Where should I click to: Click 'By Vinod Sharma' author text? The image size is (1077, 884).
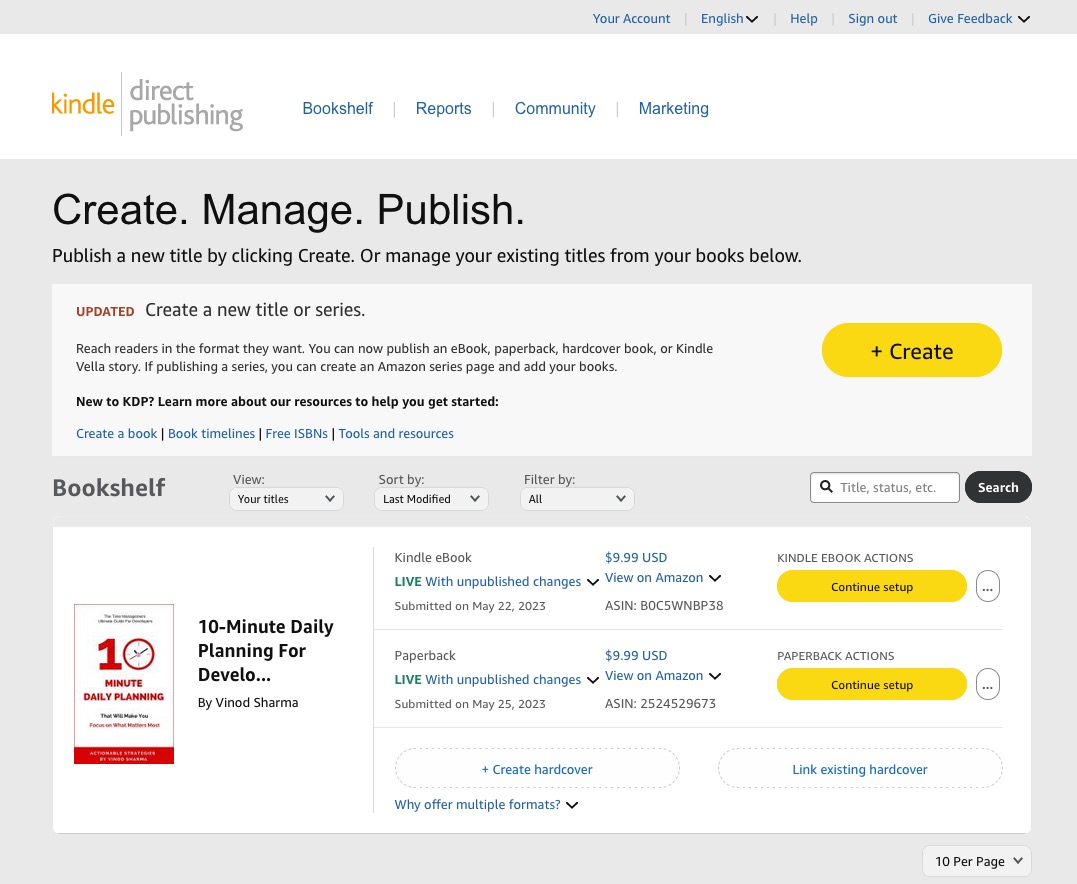tap(248, 703)
